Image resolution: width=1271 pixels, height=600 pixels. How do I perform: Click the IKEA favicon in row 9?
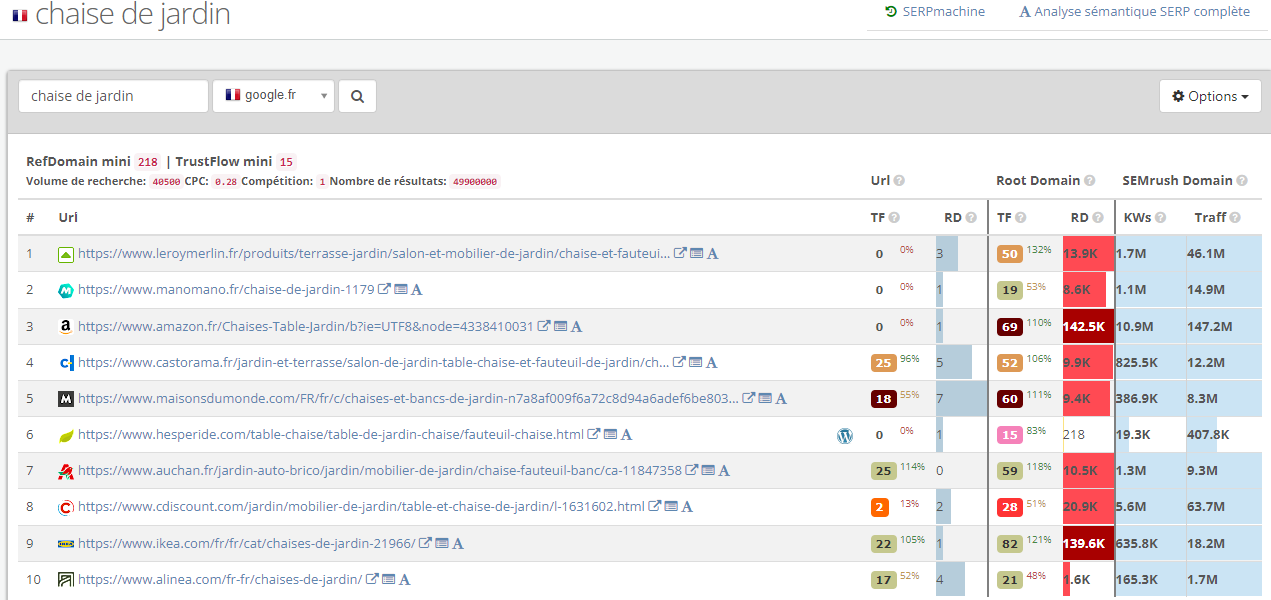coord(66,543)
